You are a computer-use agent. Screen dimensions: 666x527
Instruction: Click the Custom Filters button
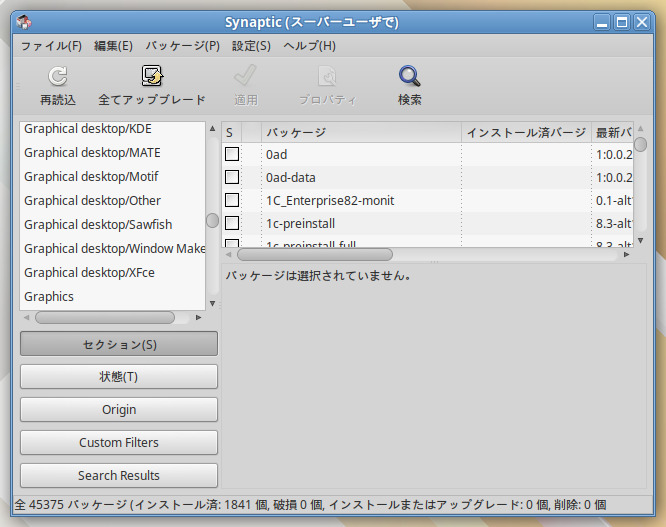tap(119, 442)
